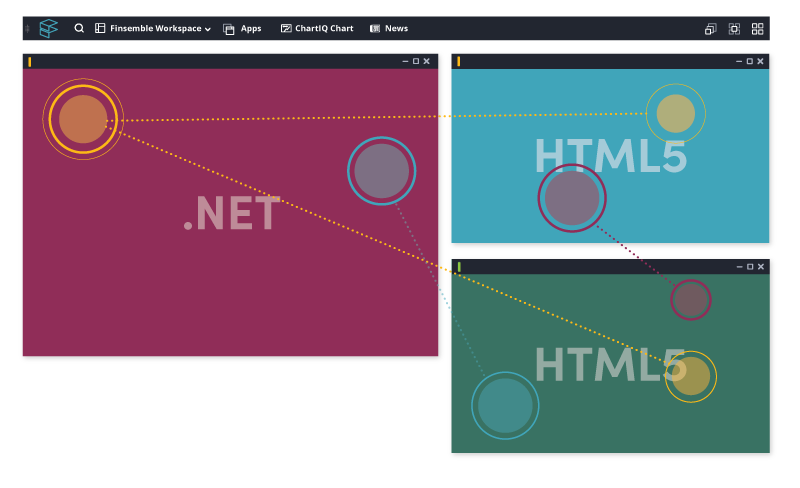Maximize the .NET window
This screenshot has width=800, height=488.
[x=416, y=61]
